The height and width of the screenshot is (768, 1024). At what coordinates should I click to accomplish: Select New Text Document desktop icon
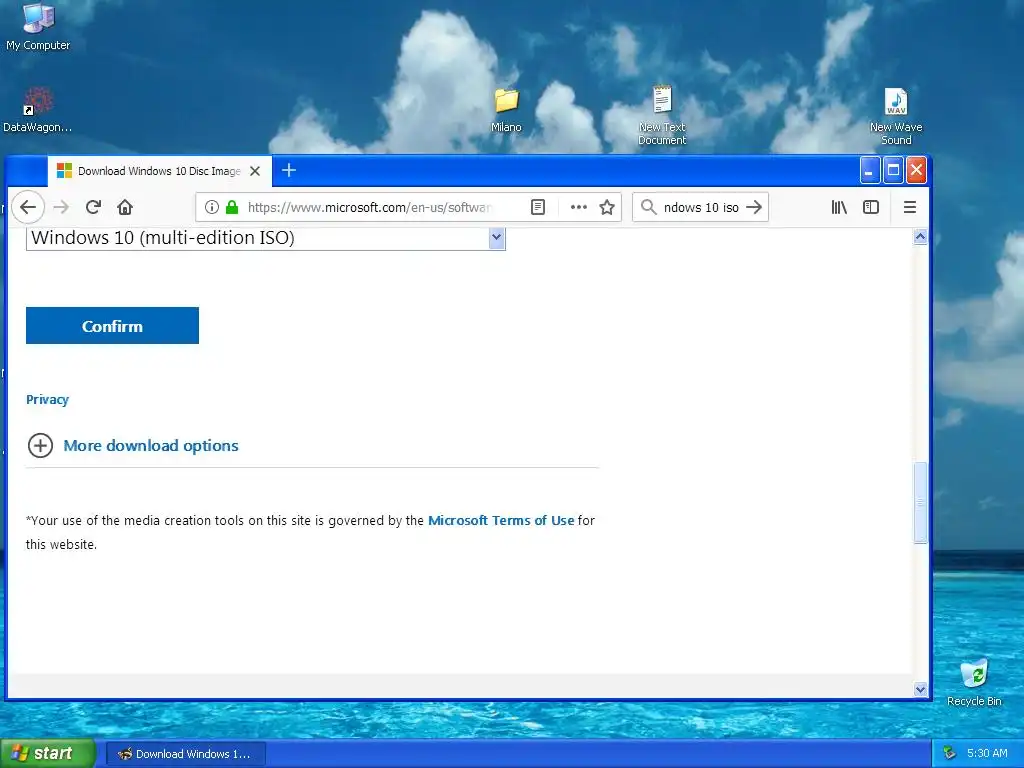[662, 115]
